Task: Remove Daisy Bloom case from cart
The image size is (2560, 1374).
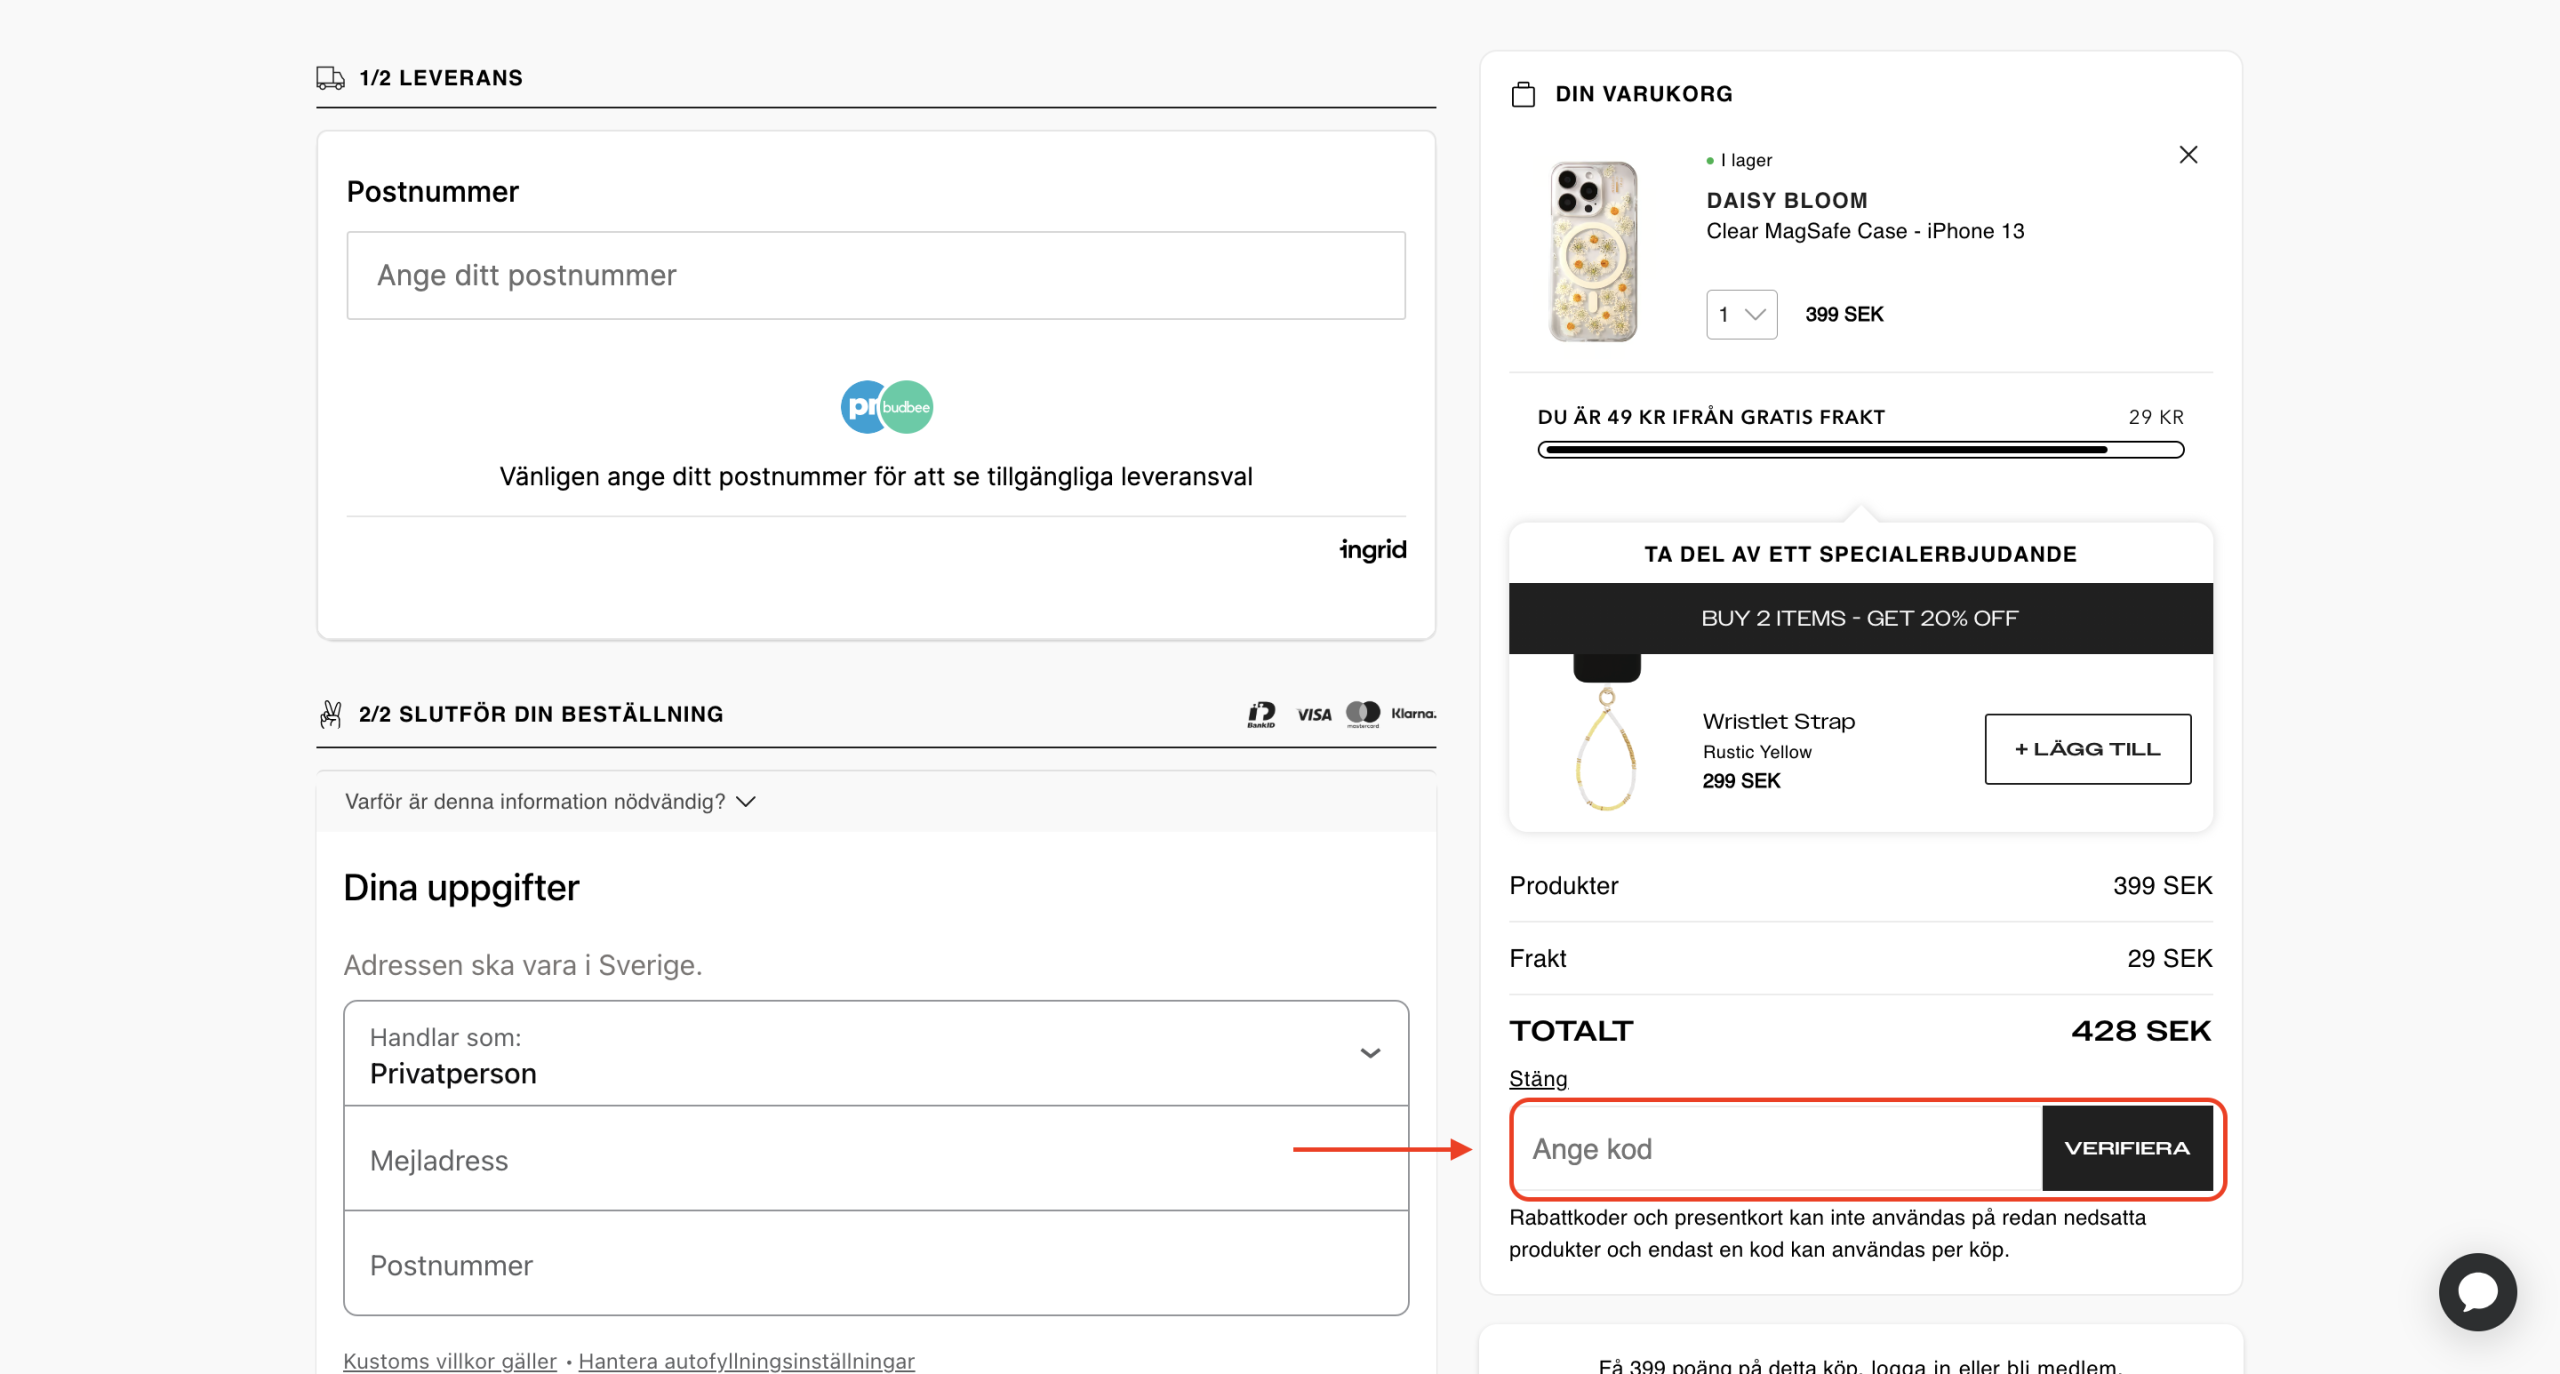Action: [x=2187, y=155]
